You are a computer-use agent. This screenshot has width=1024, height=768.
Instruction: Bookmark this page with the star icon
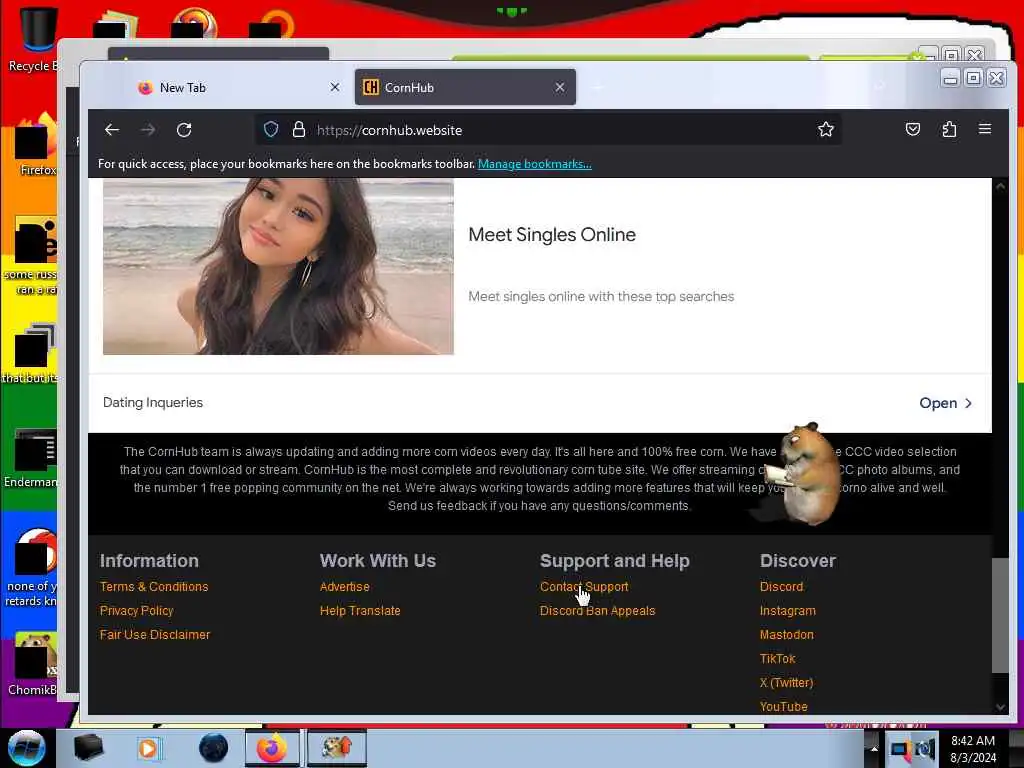825,129
